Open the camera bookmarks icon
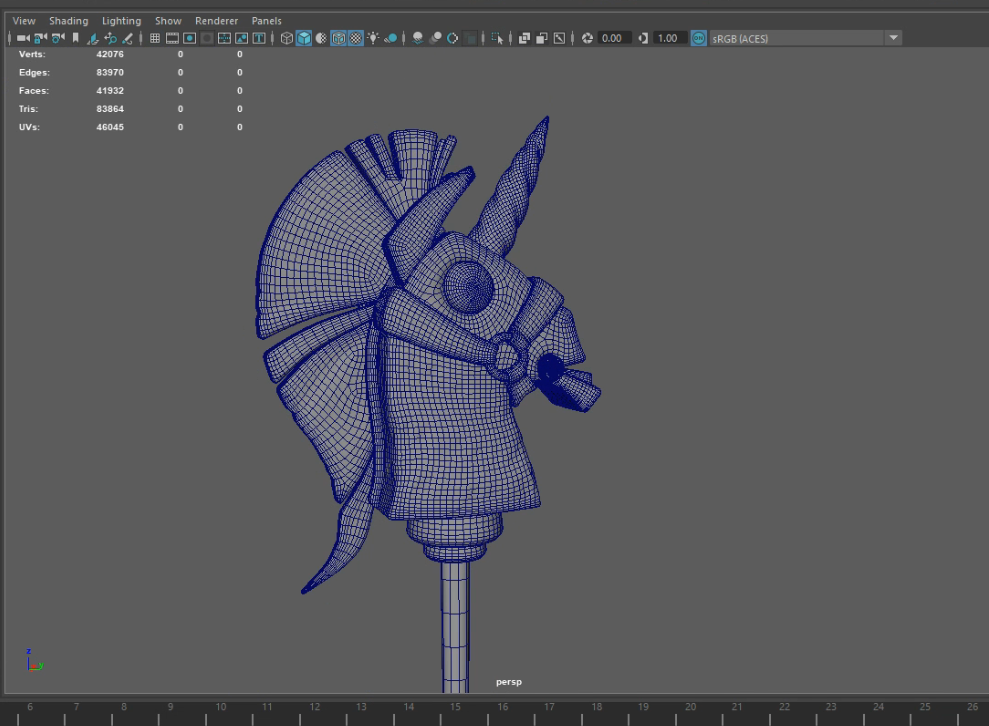Viewport: 989px width, 726px height. pos(75,38)
